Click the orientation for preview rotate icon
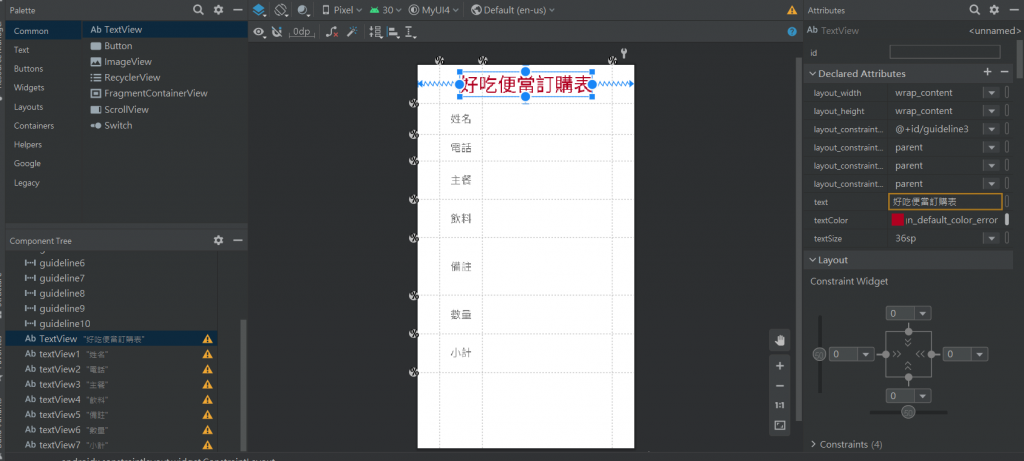Image resolution: width=1024 pixels, height=461 pixels. coord(281,10)
